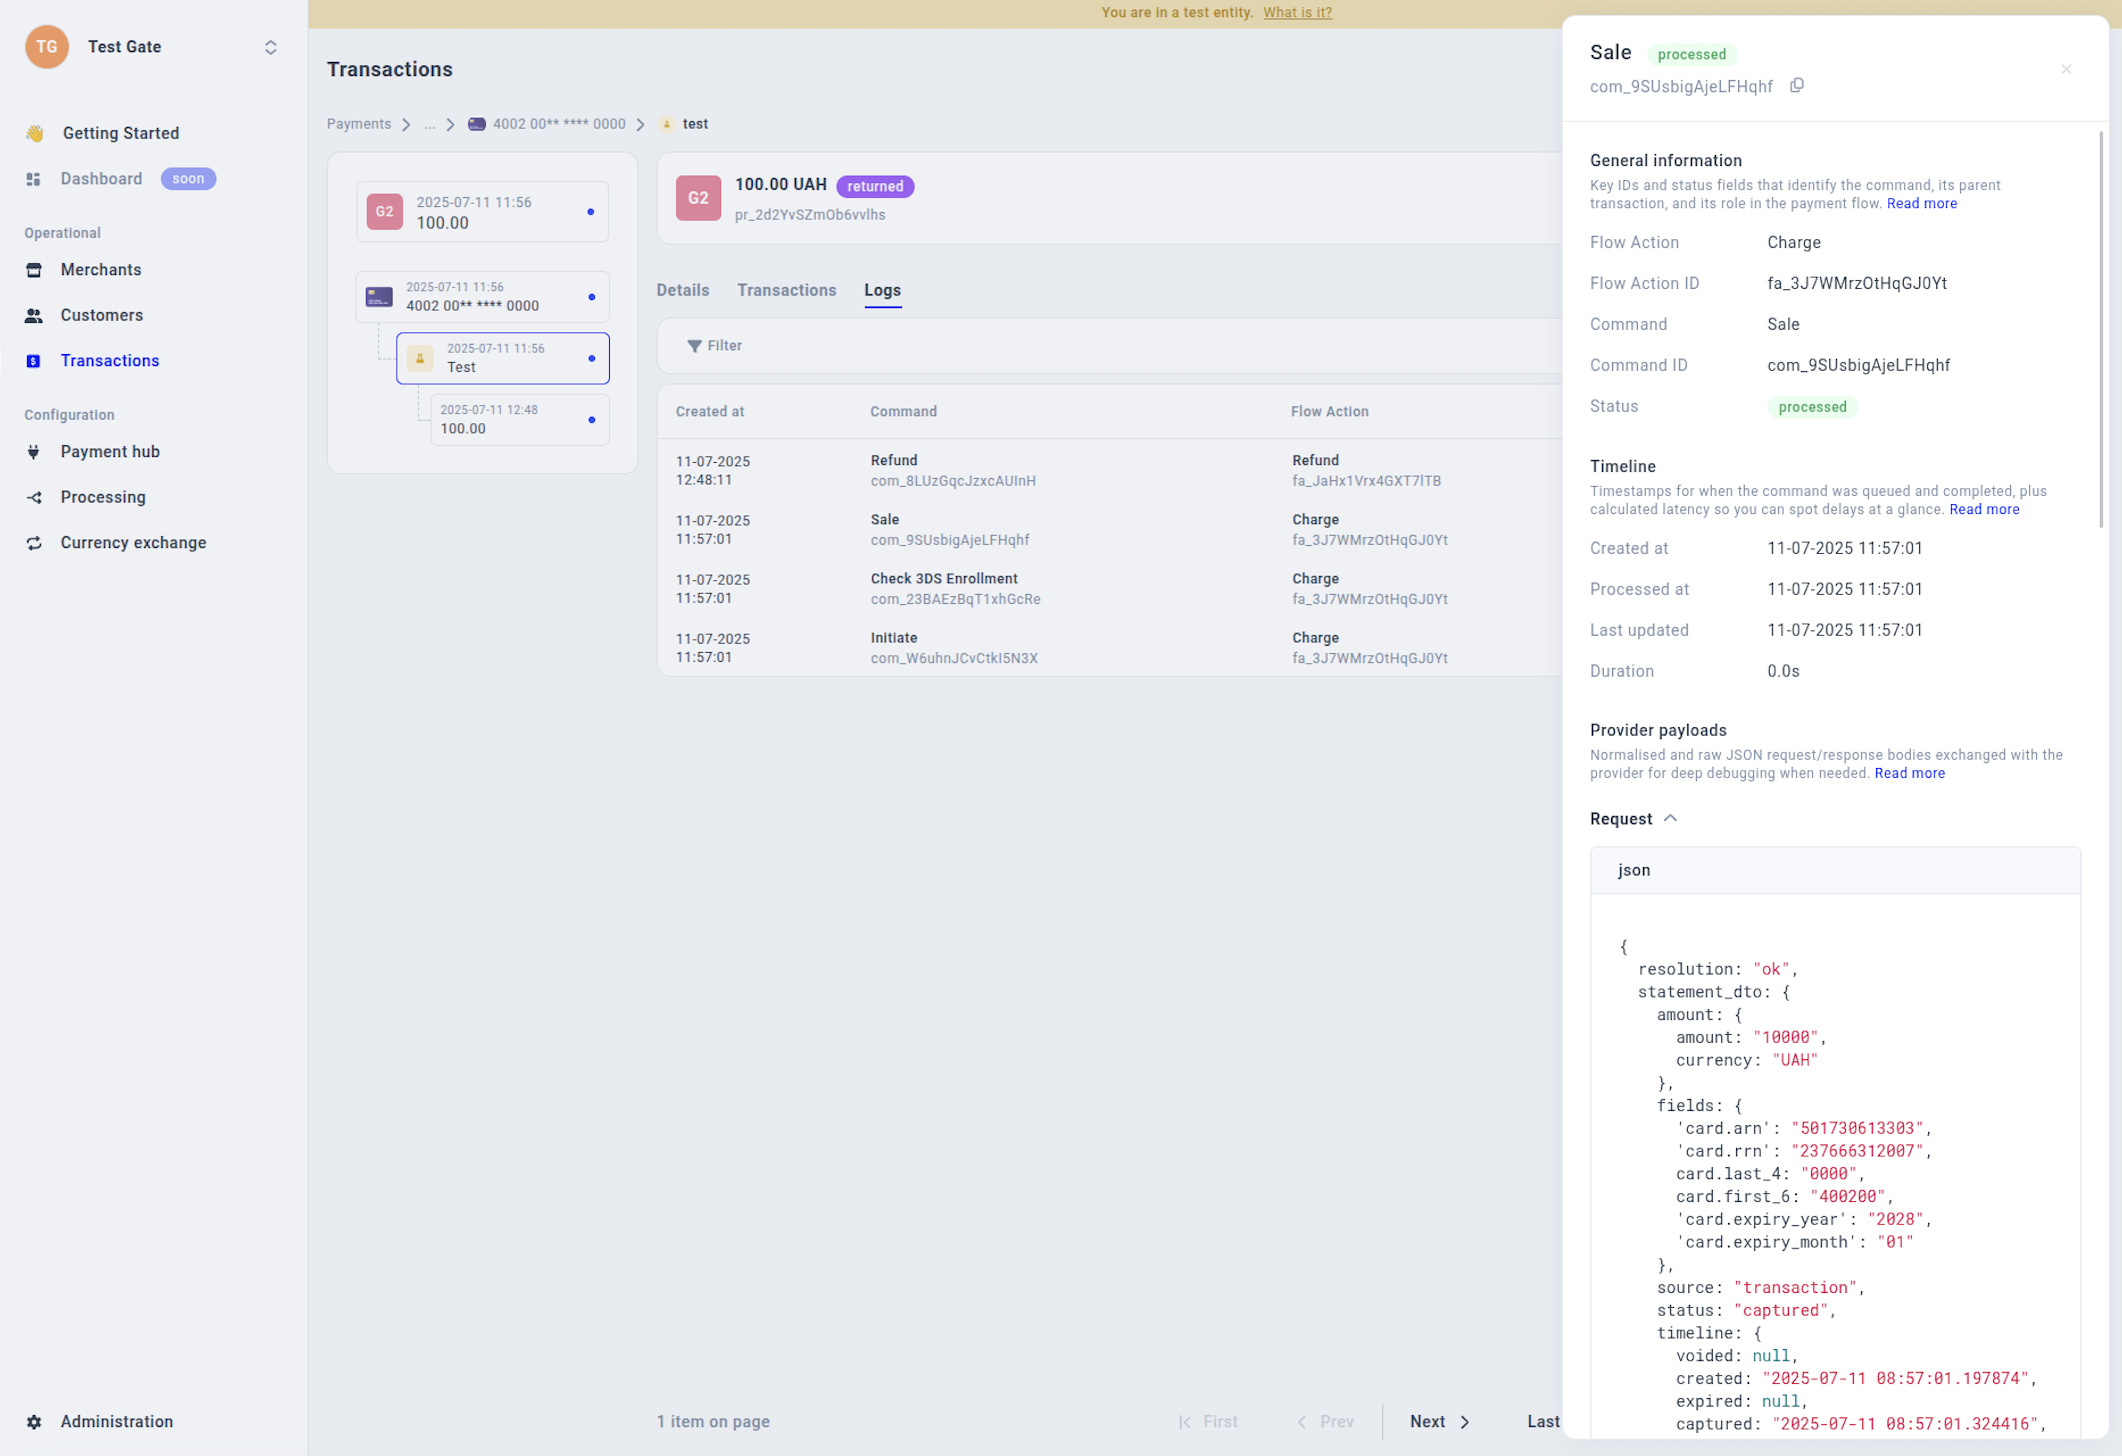Copy the Sale command ID icon
Screen dimensions: 2122x1456
(1796, 86)
